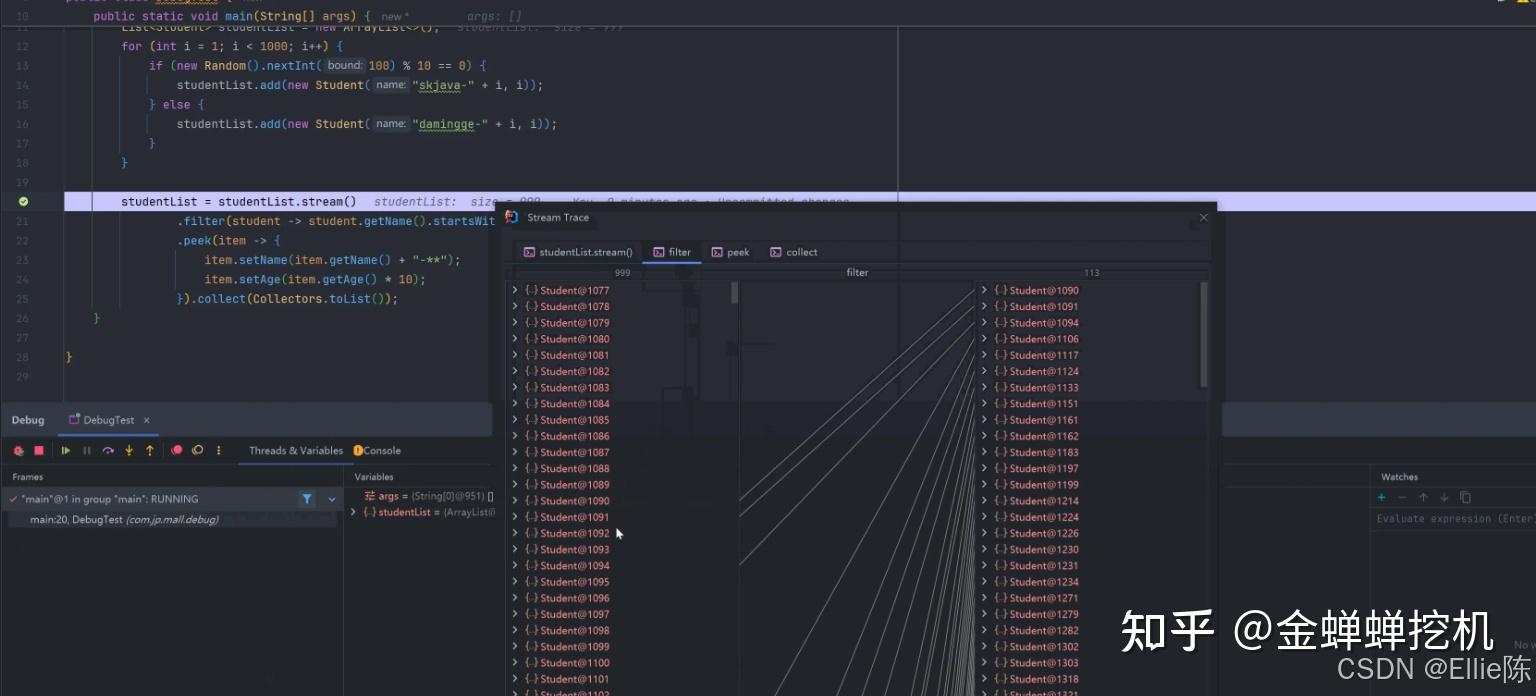This screenshot has width=1536, height=696.
Task: Open the thread selector dropdown chevron
Action: coord(331,499)
